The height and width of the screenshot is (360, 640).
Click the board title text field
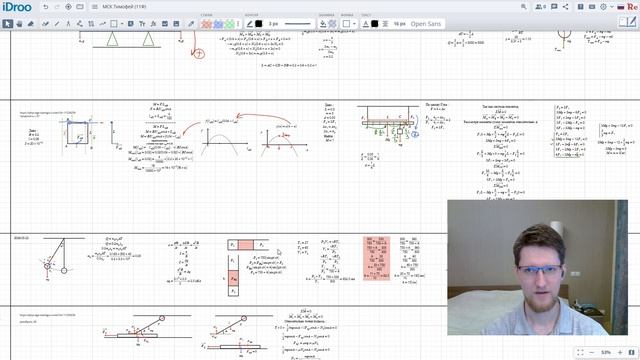coord(124,7)
